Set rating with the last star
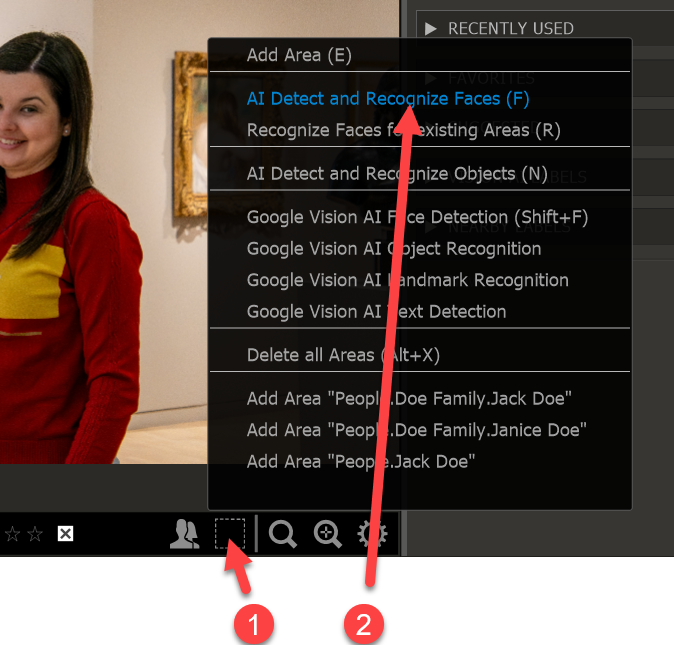The image size is (674, 645). pos(35,534)
